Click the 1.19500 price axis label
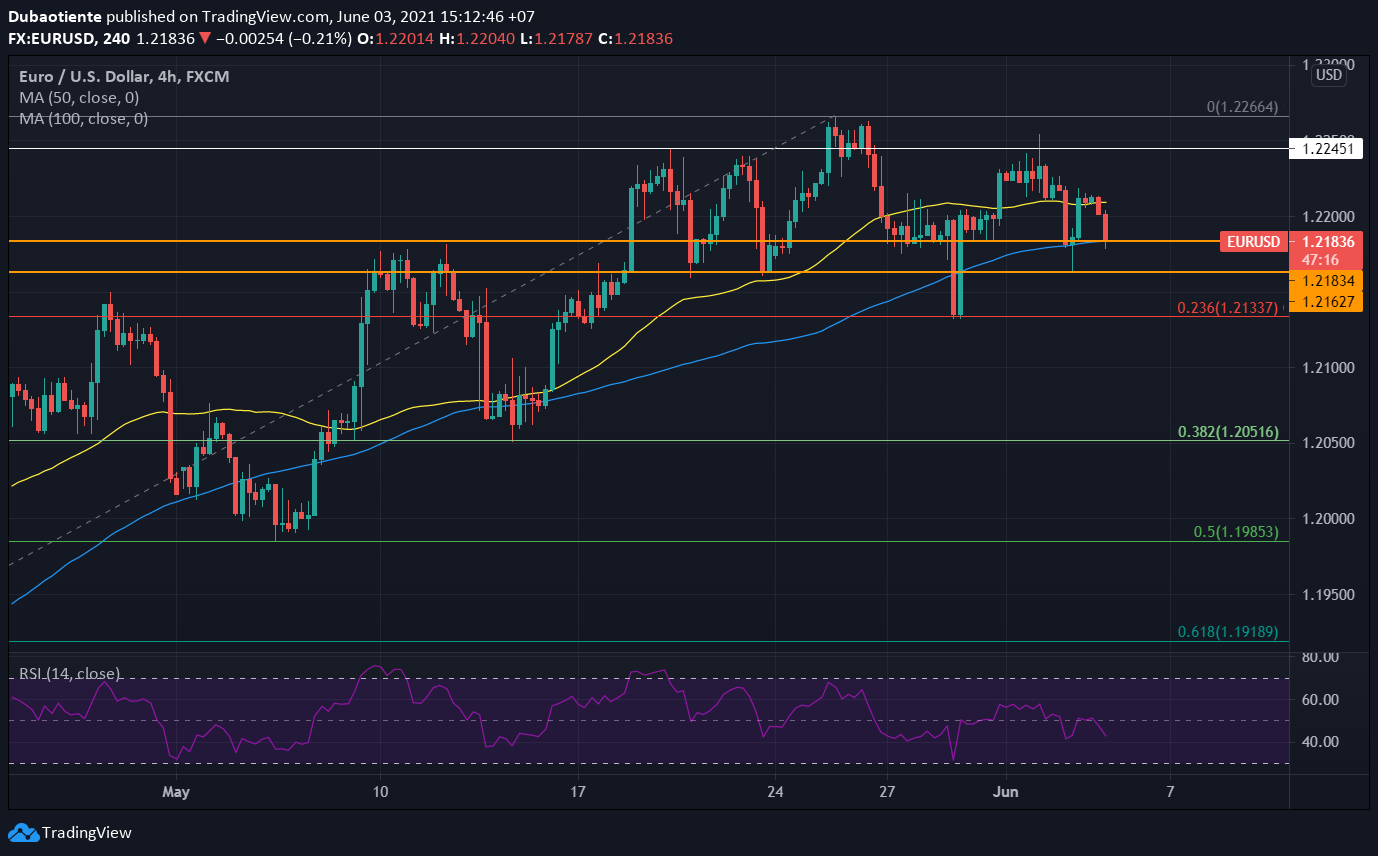1378x856 pixels. (x=1326, y=595)
